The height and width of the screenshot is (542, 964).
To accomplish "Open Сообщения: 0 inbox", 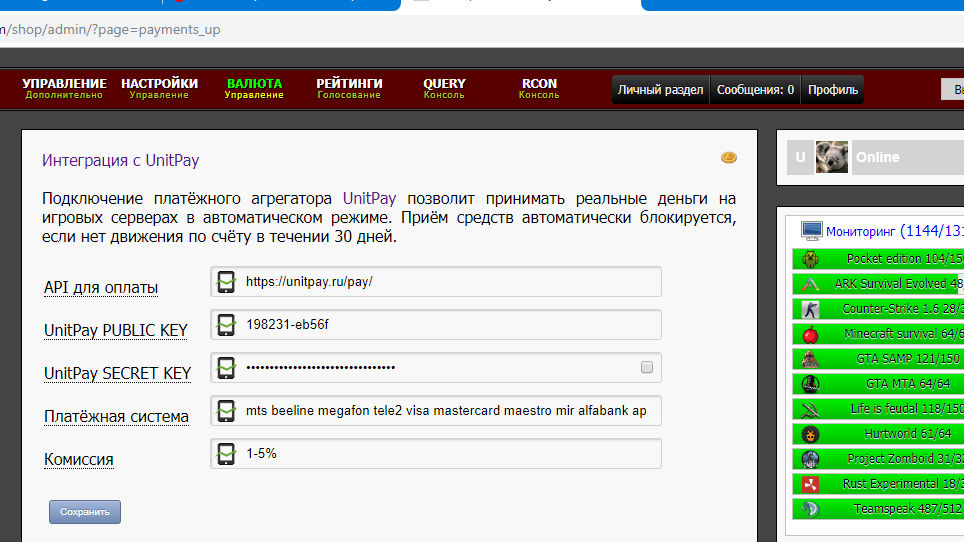I will pyautogui.click(x=755, y=90).
